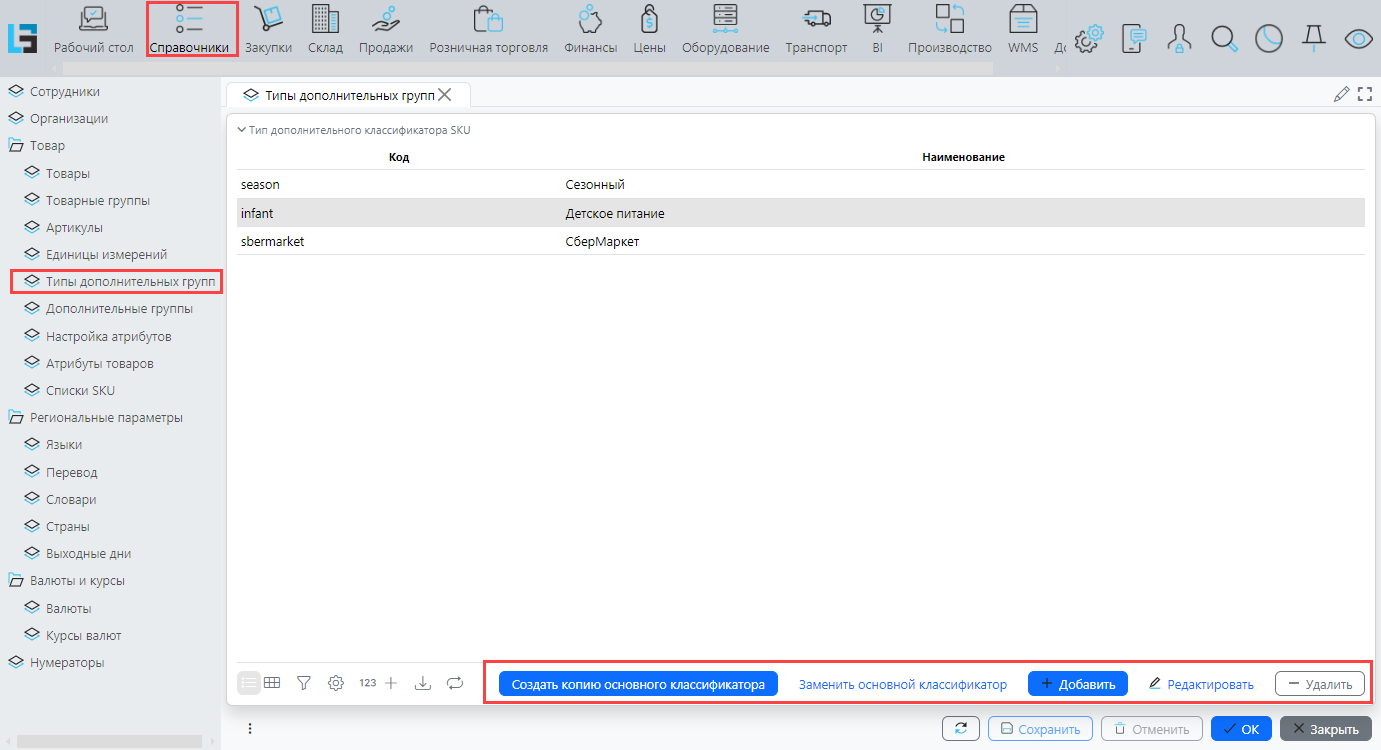This screenshot has width=1381, height=750.
Task: Open table settings gear icon
Action: click(336, 683)
